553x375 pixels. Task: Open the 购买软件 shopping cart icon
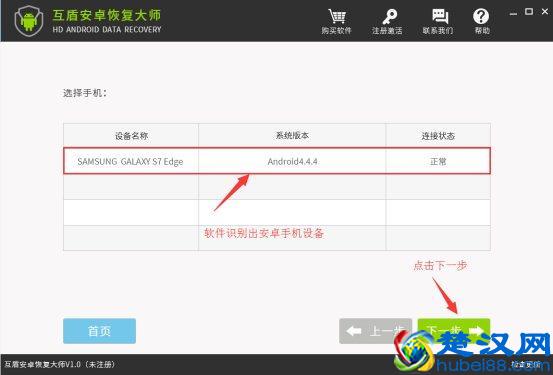click(337, 17)
